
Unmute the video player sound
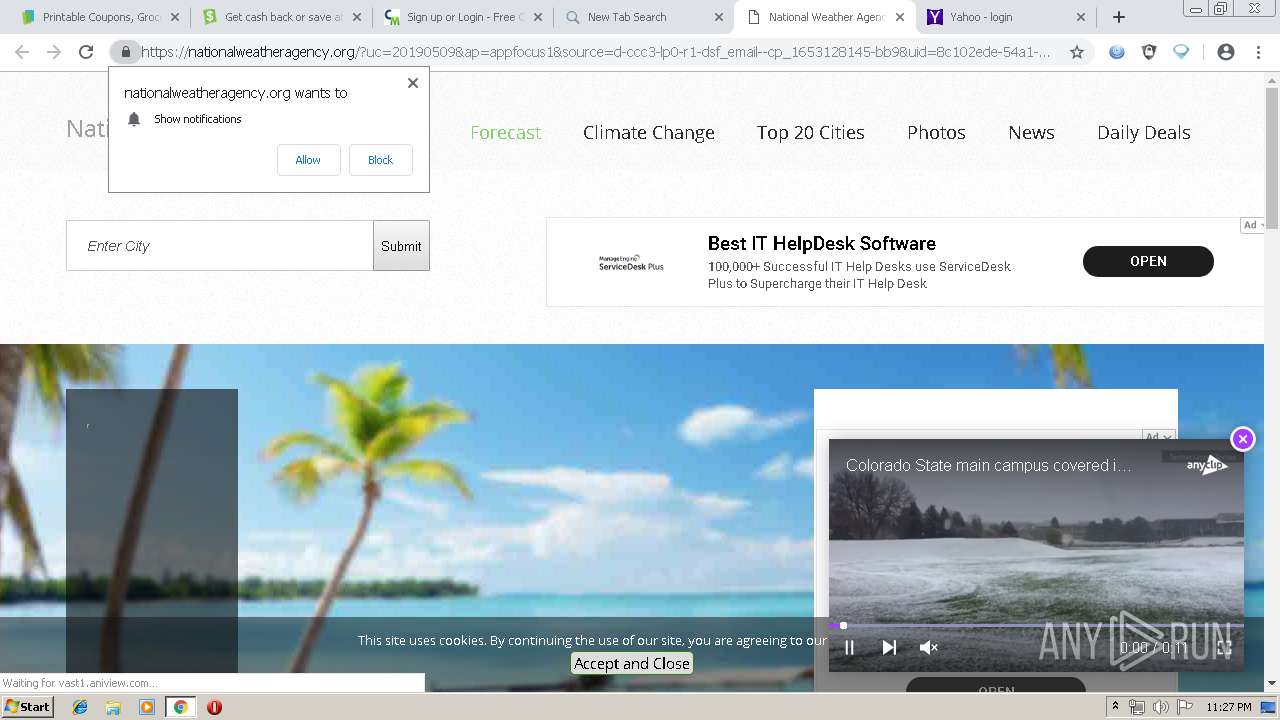click(x=929, y=648)
